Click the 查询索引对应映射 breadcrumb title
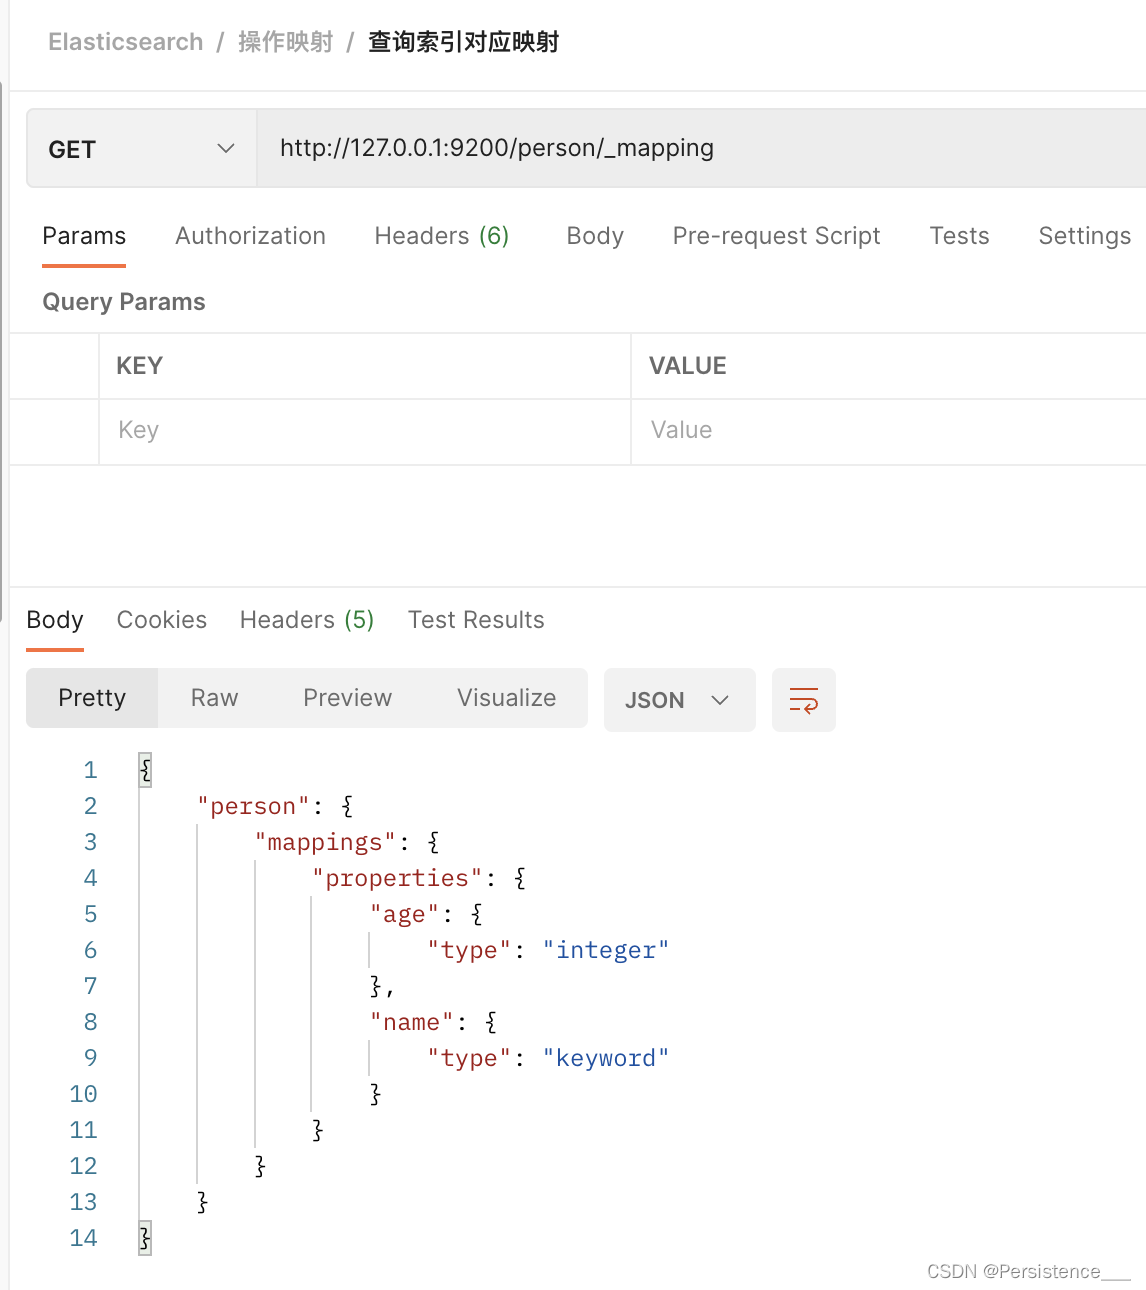 point(464,42)
